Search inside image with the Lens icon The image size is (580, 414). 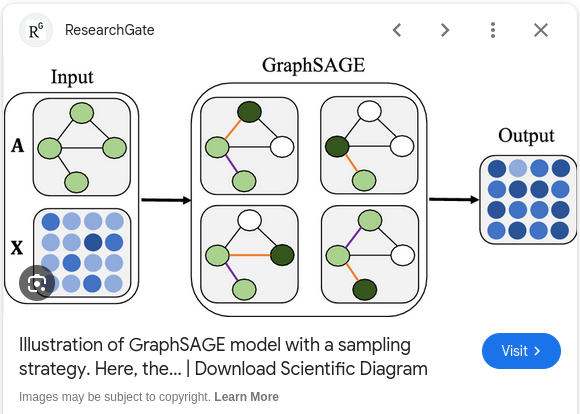37,283
